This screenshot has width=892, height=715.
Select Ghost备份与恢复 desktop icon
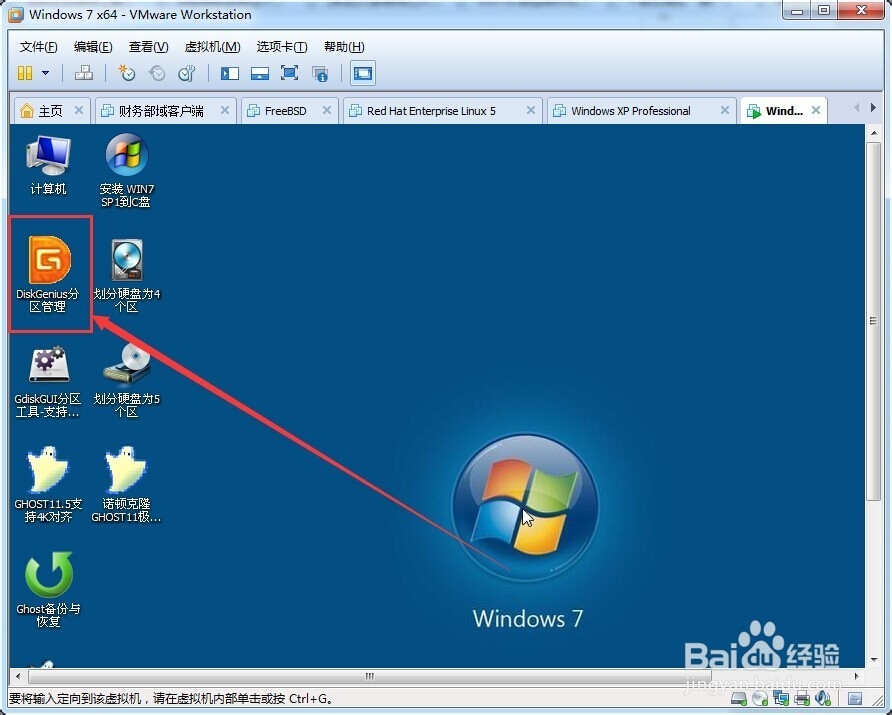(x=48, y=589)
